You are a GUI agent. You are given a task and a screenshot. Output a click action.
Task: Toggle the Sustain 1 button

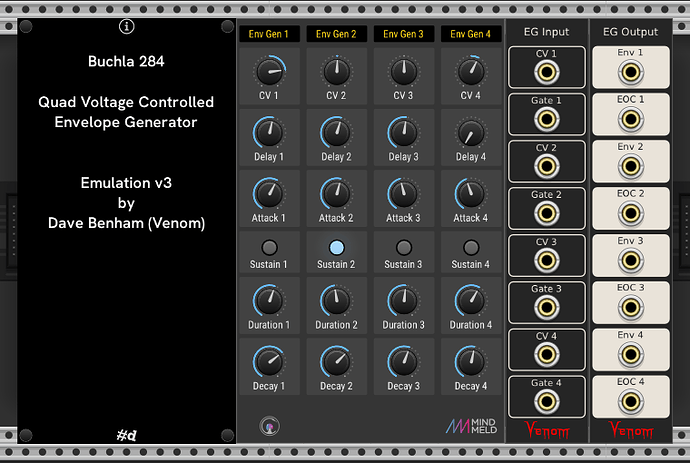tap(269, 248)
